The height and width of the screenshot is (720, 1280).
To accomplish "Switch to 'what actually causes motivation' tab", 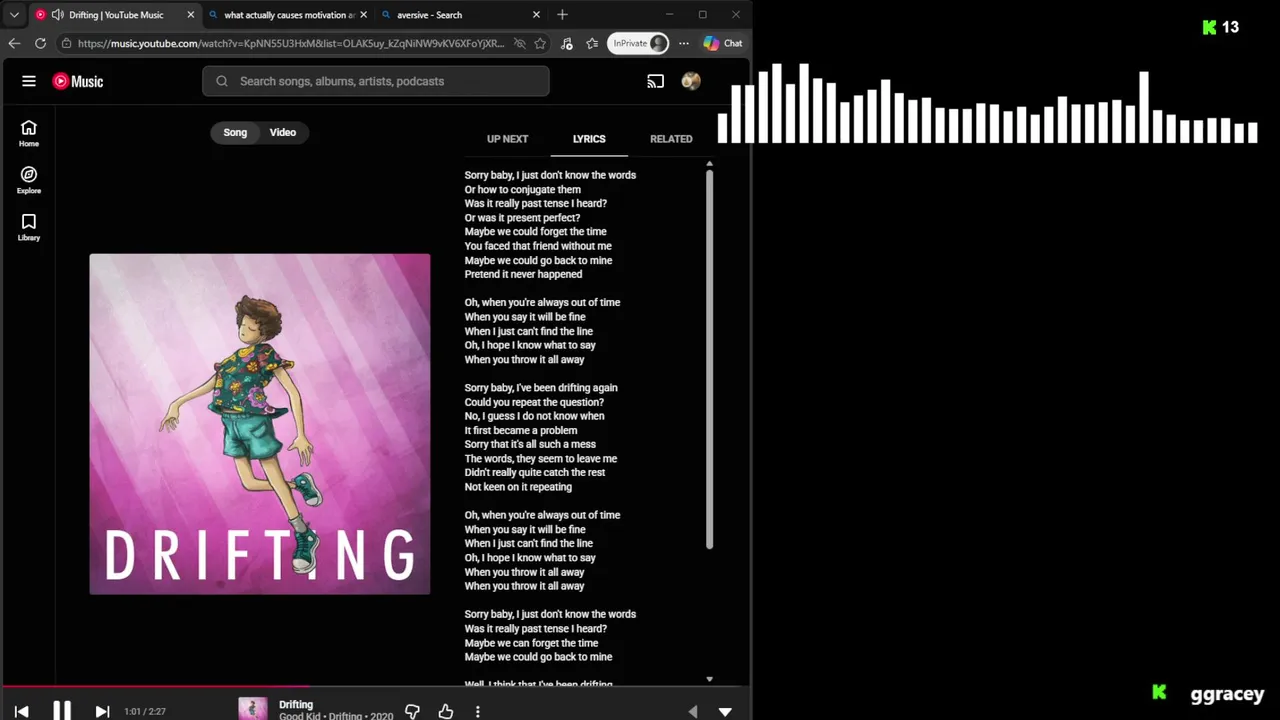I will pyautogui.click(x=288, y=15).
